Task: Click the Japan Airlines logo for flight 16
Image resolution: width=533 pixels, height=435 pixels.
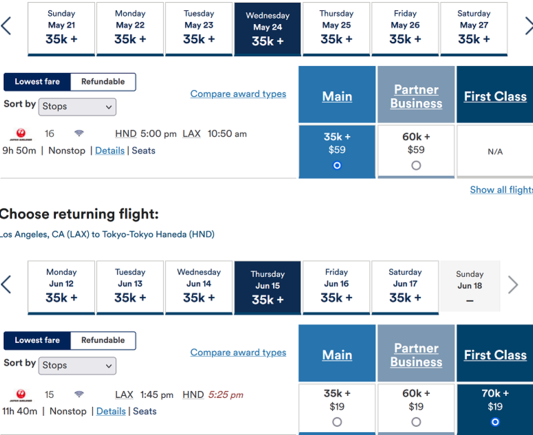Action: (21, 134)
